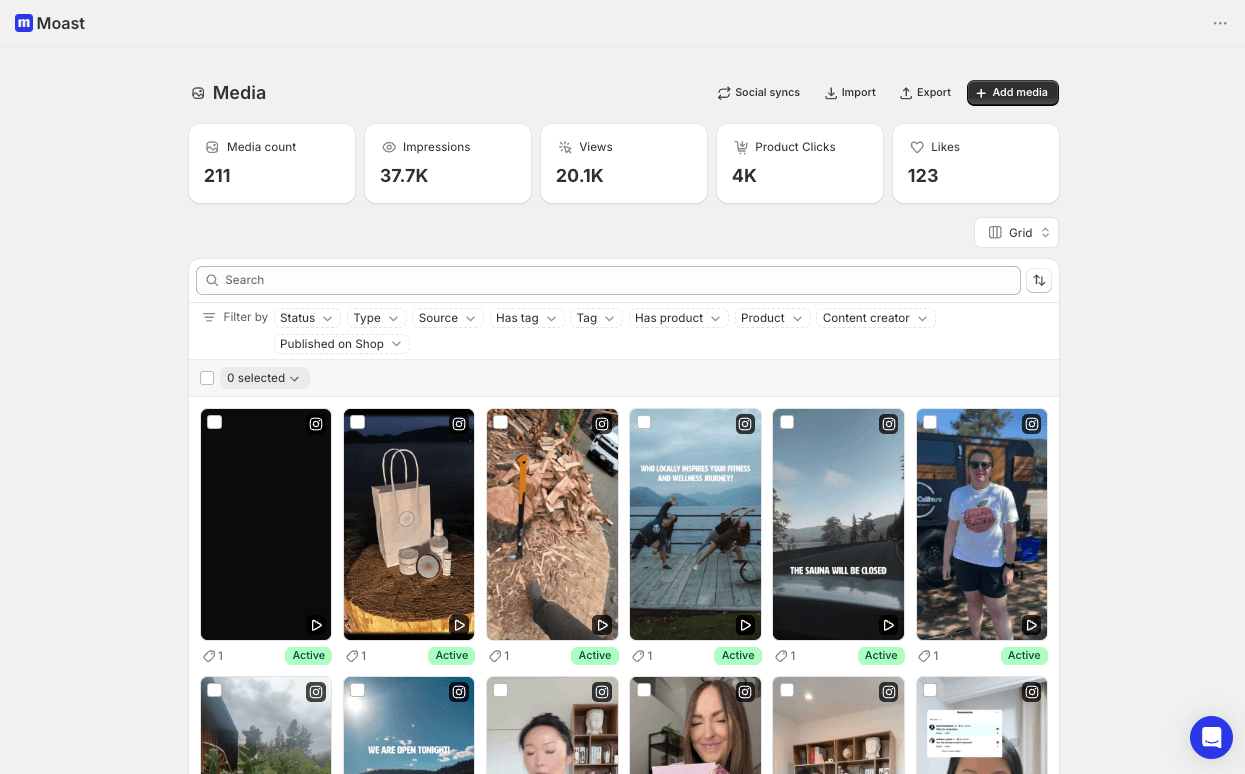Check the black video thumbnail checkbox
Viewport: 1245px width, 774px height.
click(214, 422)
